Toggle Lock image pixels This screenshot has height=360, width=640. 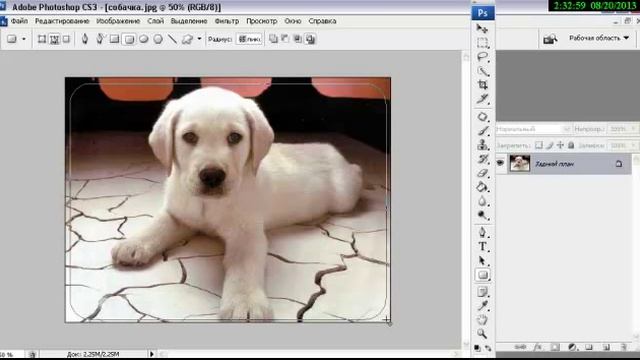click(x=550, y=145)
